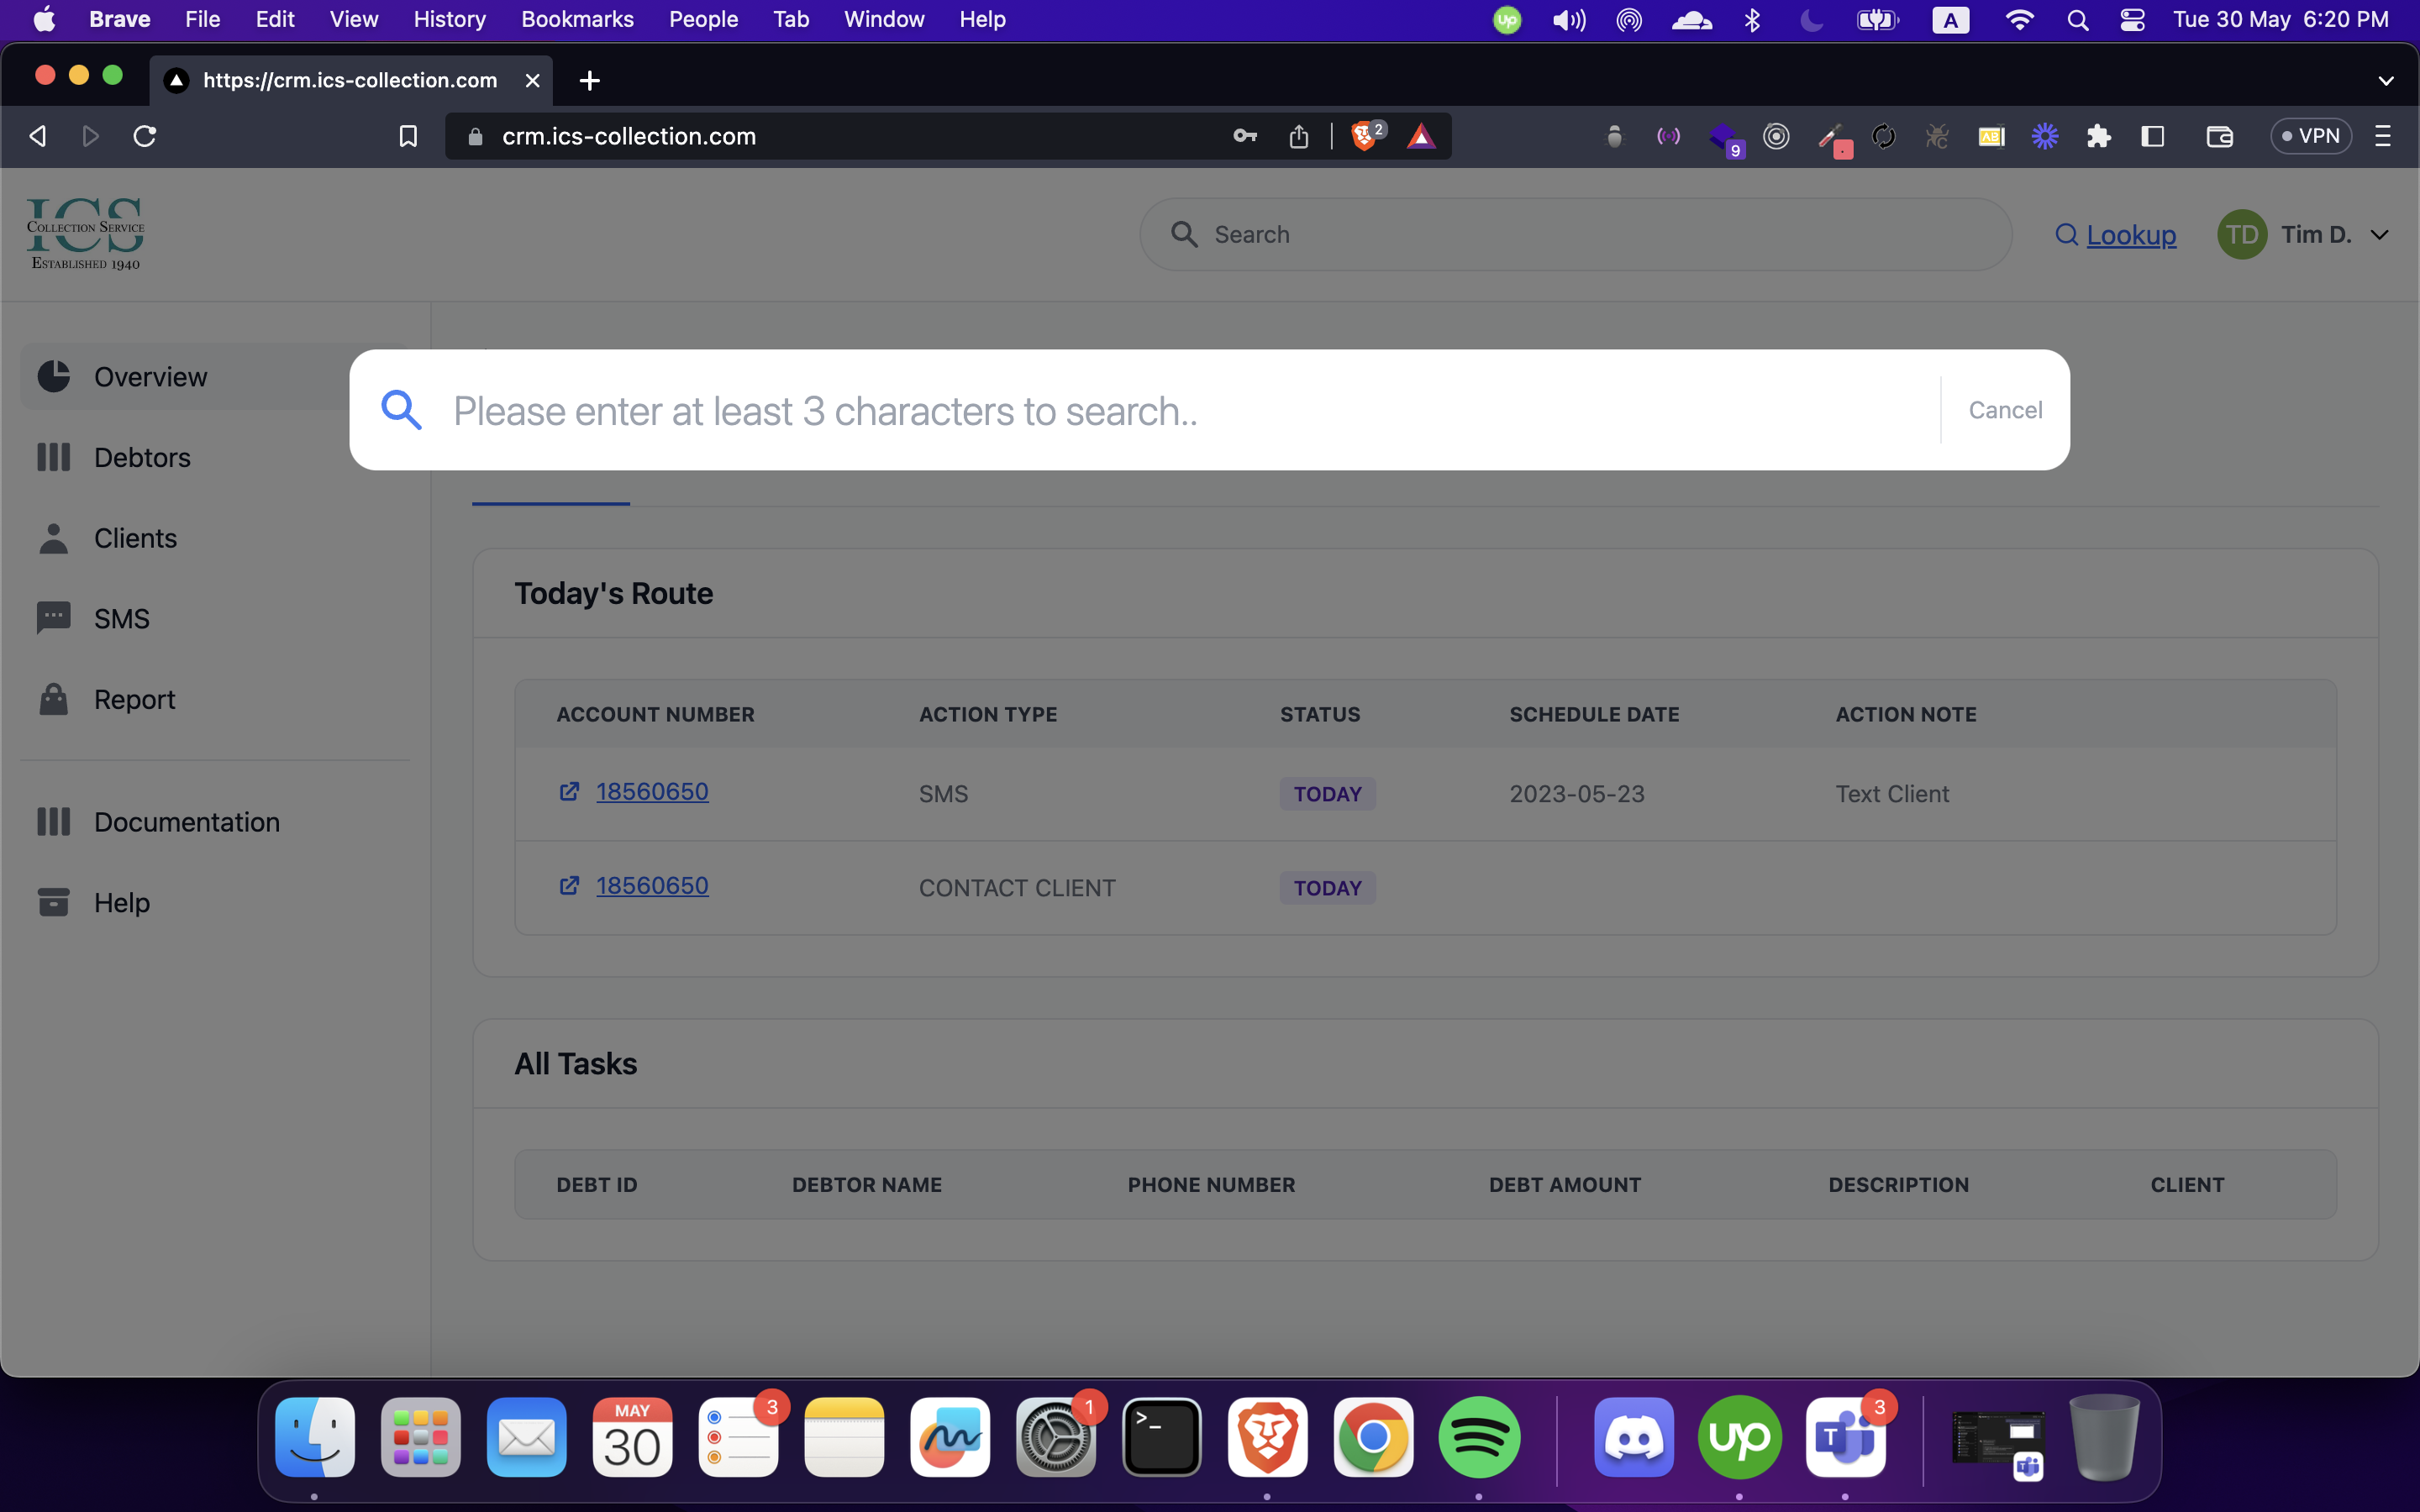Open the History menu in menu bar
This screenshot has height=1512, width=2420.
click(x=449, y=20)
